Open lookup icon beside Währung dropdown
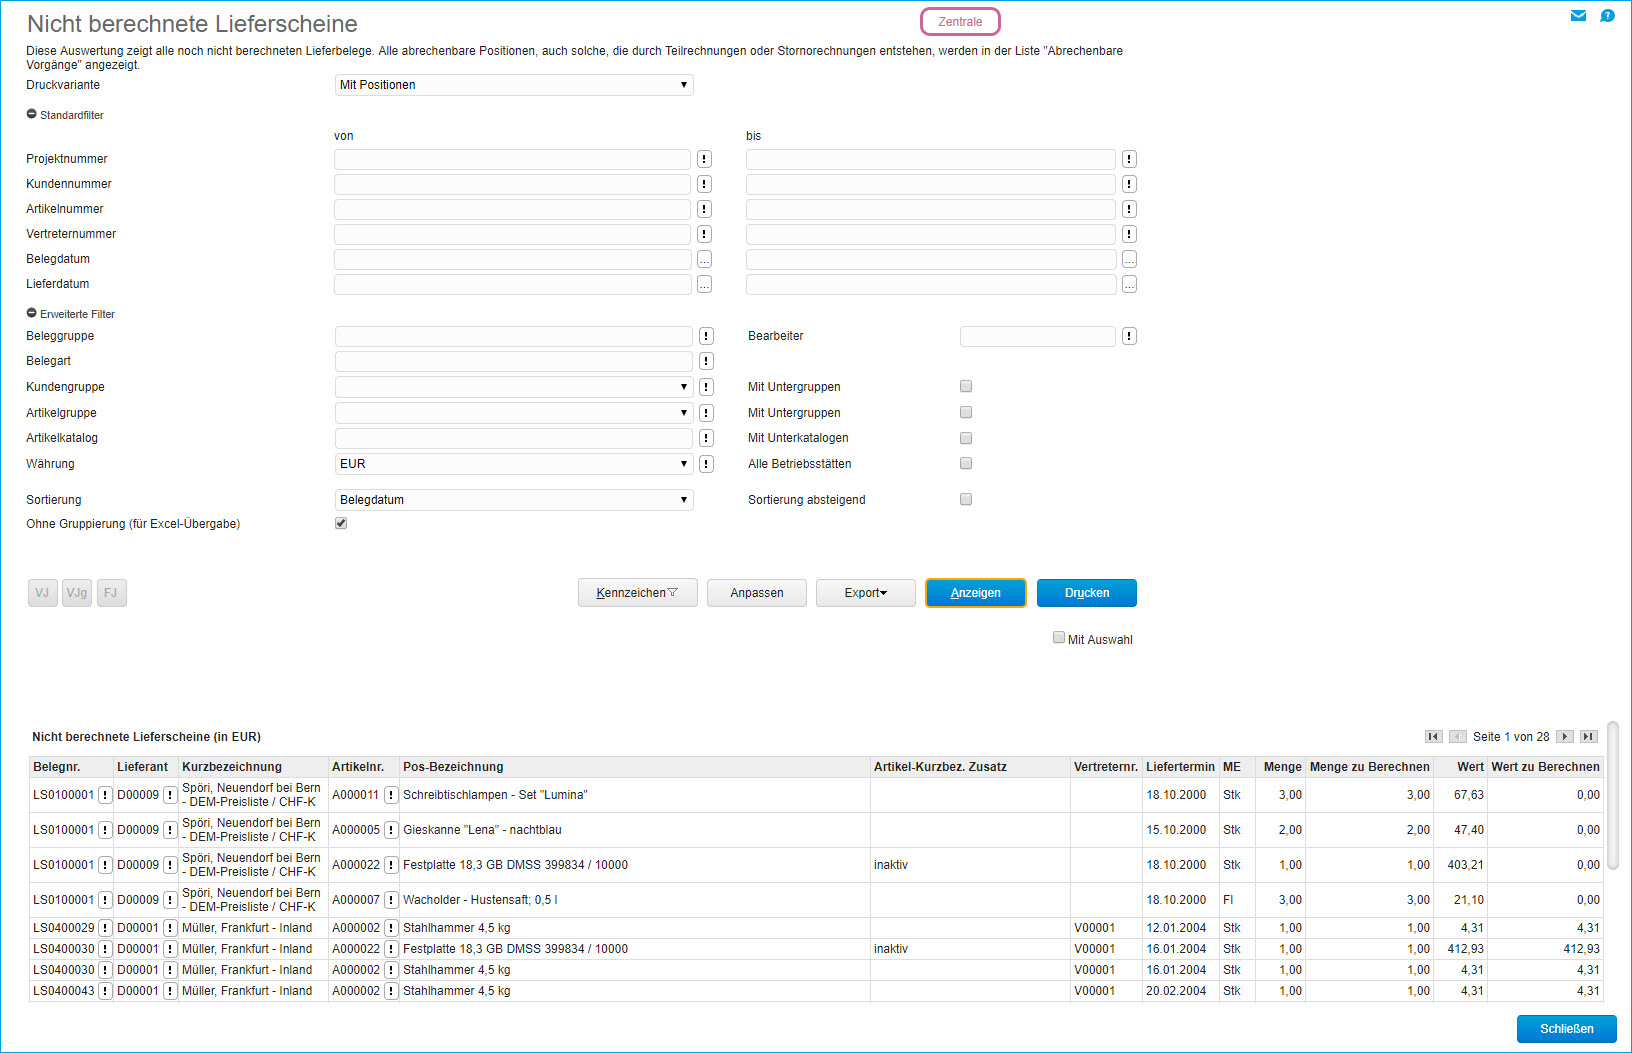 (x=706, y=464)
